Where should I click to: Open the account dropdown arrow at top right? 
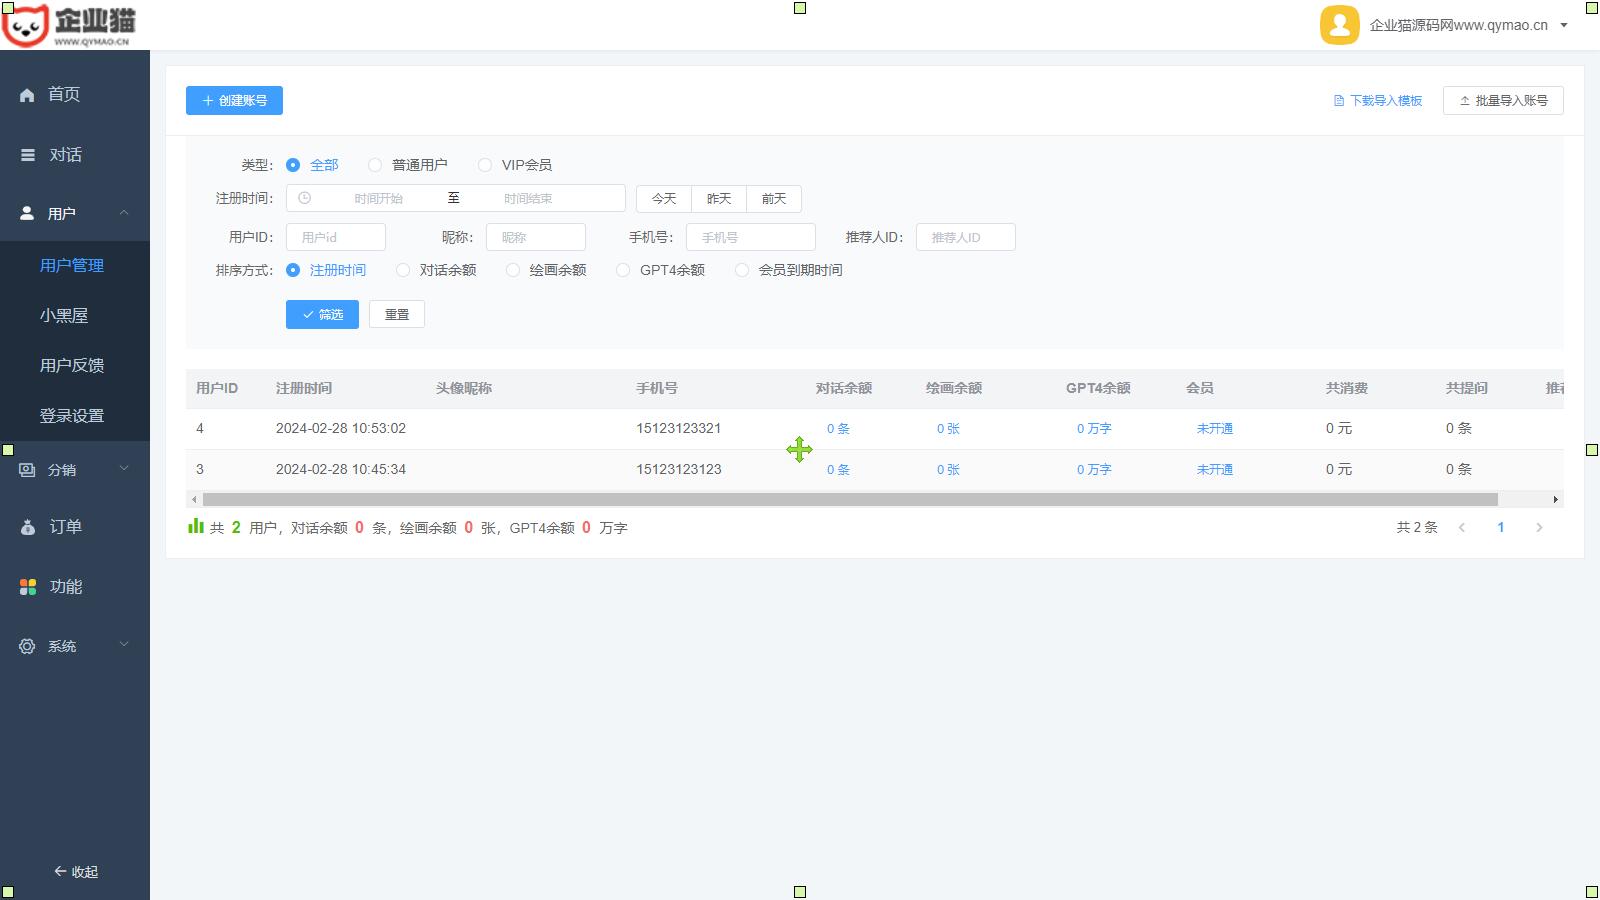pos(1564,26)
